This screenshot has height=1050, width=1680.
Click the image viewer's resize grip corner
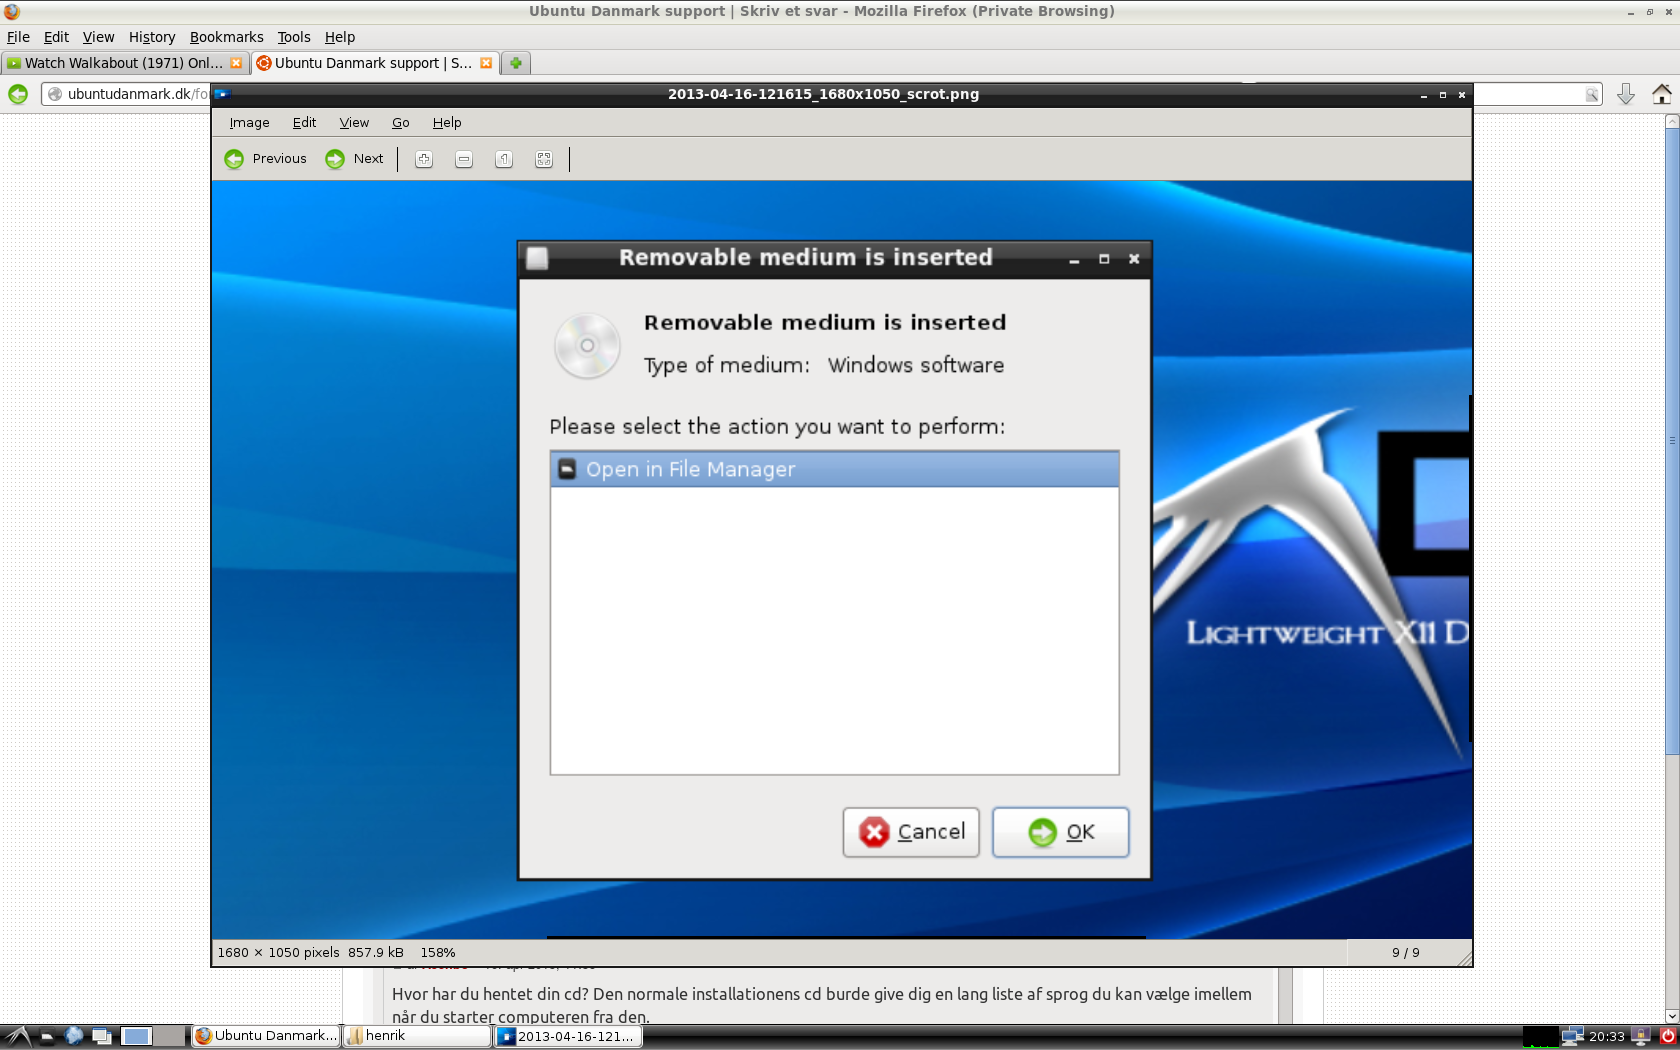click(1465, 959)
